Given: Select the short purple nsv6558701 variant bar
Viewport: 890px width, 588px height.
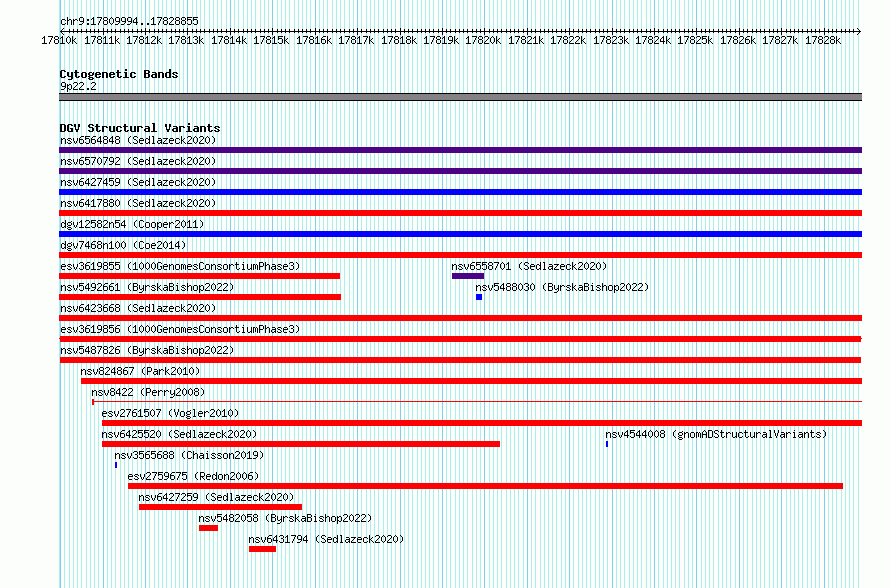Looking at the screenshot, I should tap(468, 276).
